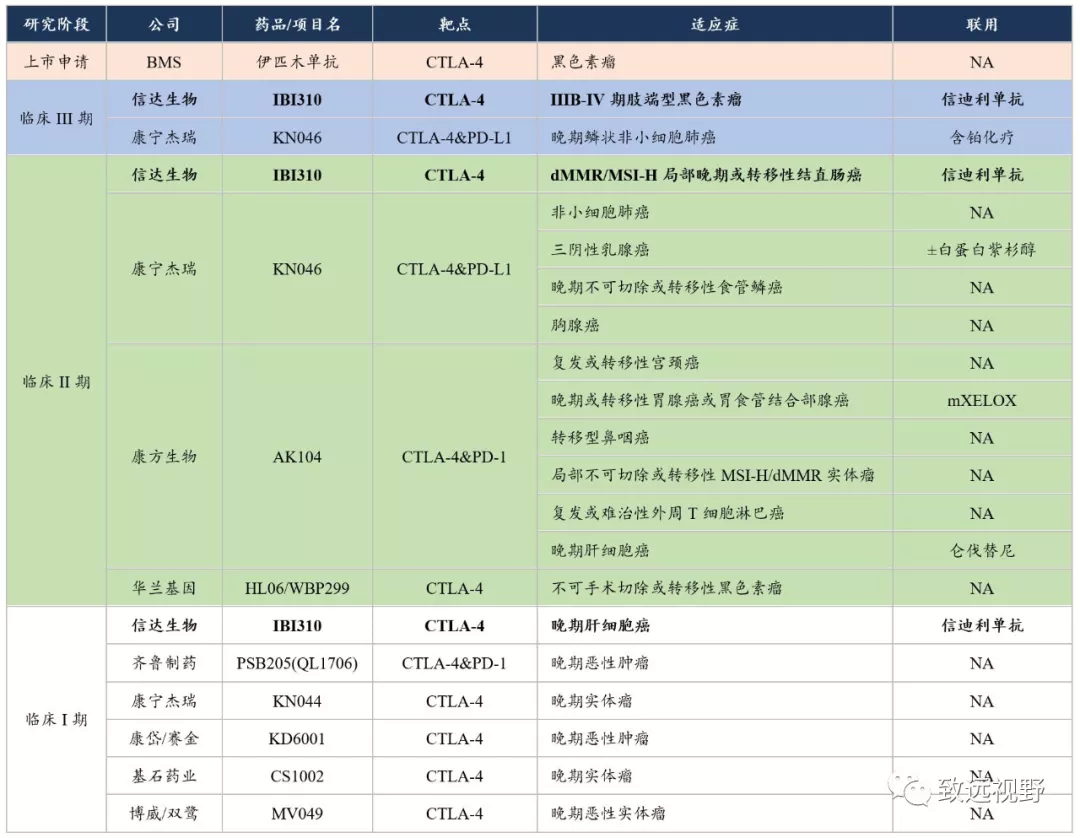Select the 三阴性乳腺癌 indication cell

click(x=715, y=250)
